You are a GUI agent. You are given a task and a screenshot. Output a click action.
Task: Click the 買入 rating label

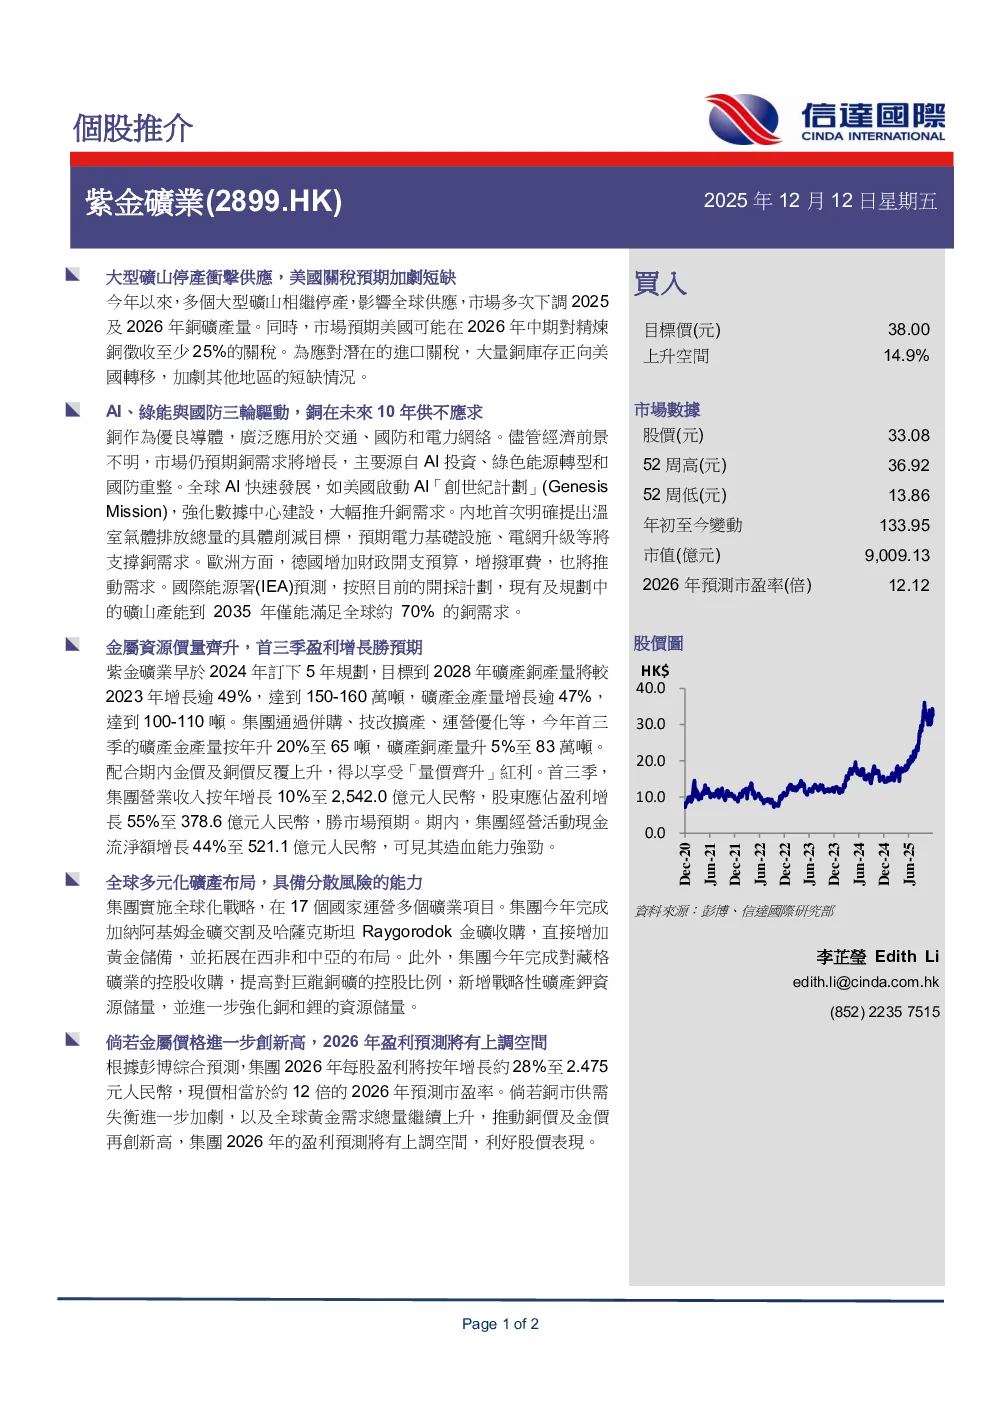point(660,284)
